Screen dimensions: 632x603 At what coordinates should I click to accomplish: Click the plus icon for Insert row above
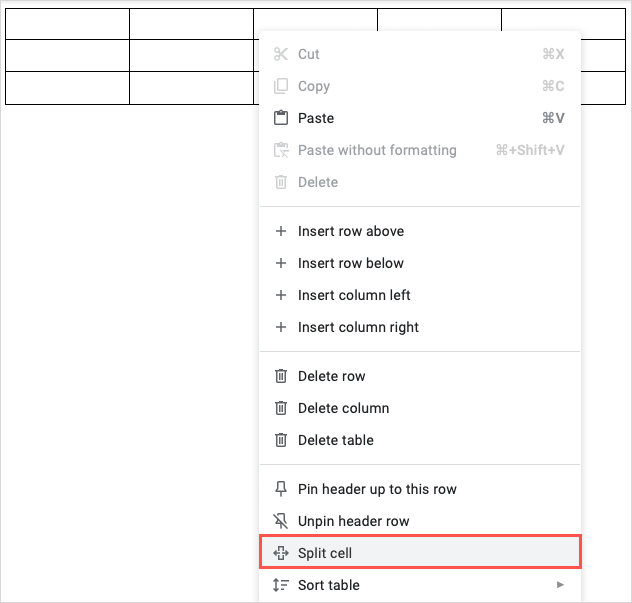click(281, 231)
